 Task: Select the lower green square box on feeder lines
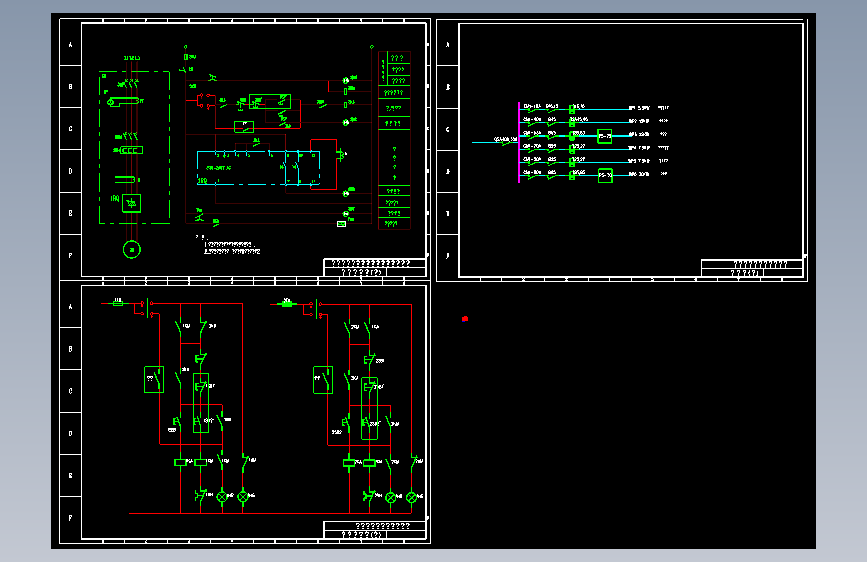click(x=605, y=175)
